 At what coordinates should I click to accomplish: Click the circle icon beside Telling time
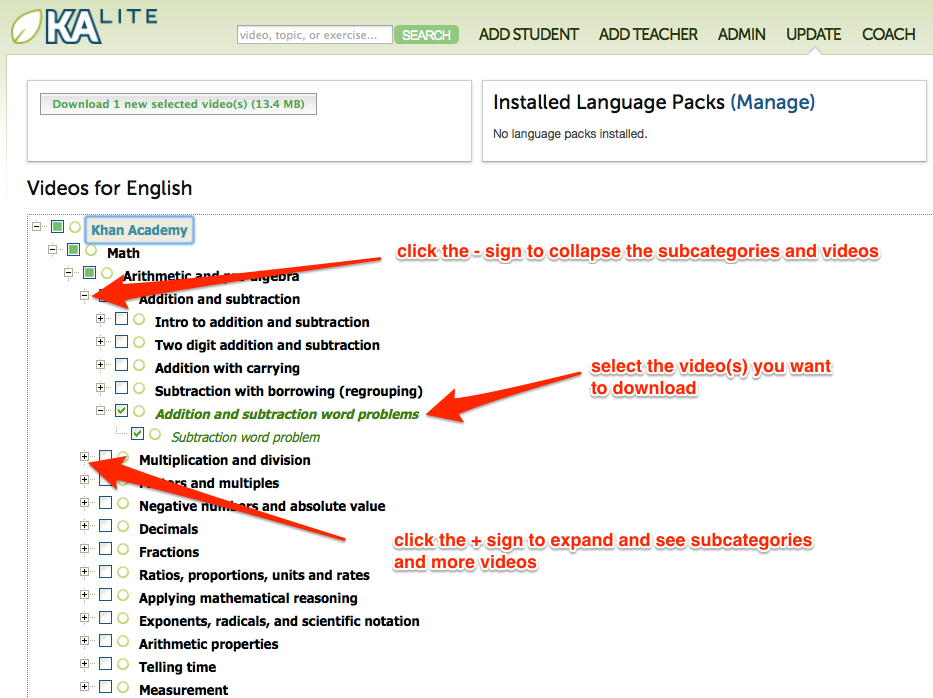tap(123, 664)
